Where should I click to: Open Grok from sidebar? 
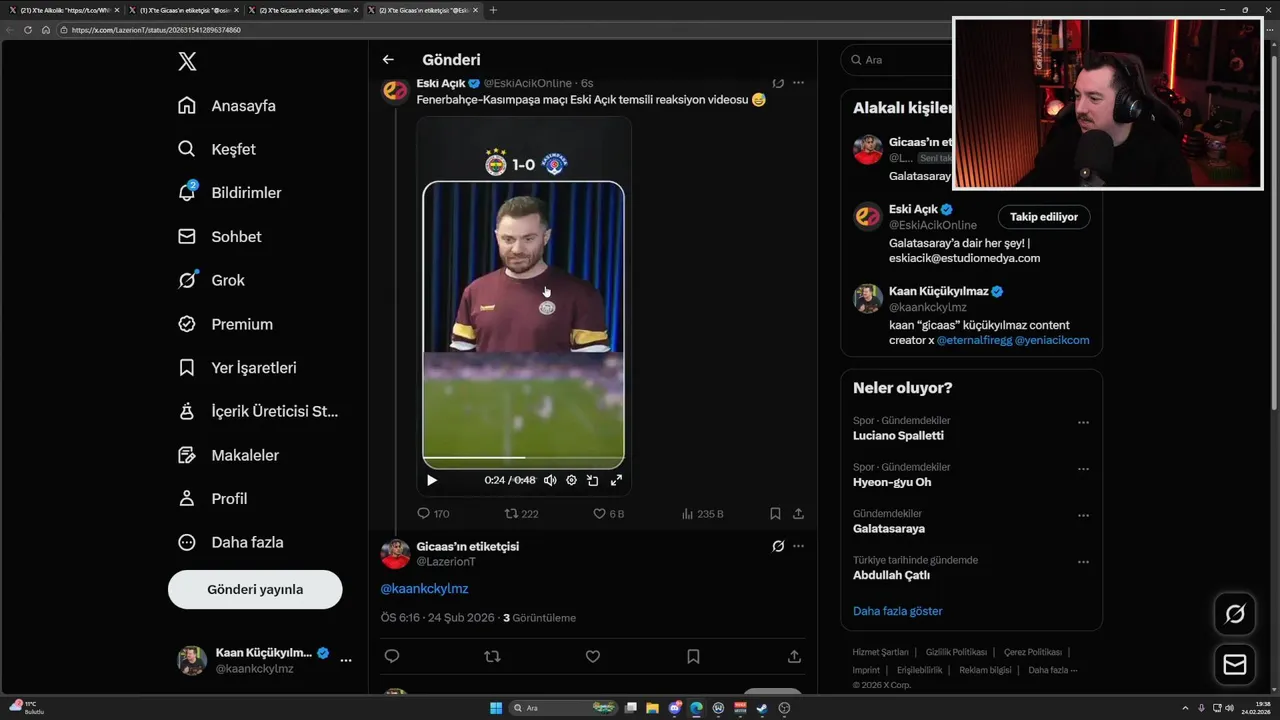click(211, 280)
